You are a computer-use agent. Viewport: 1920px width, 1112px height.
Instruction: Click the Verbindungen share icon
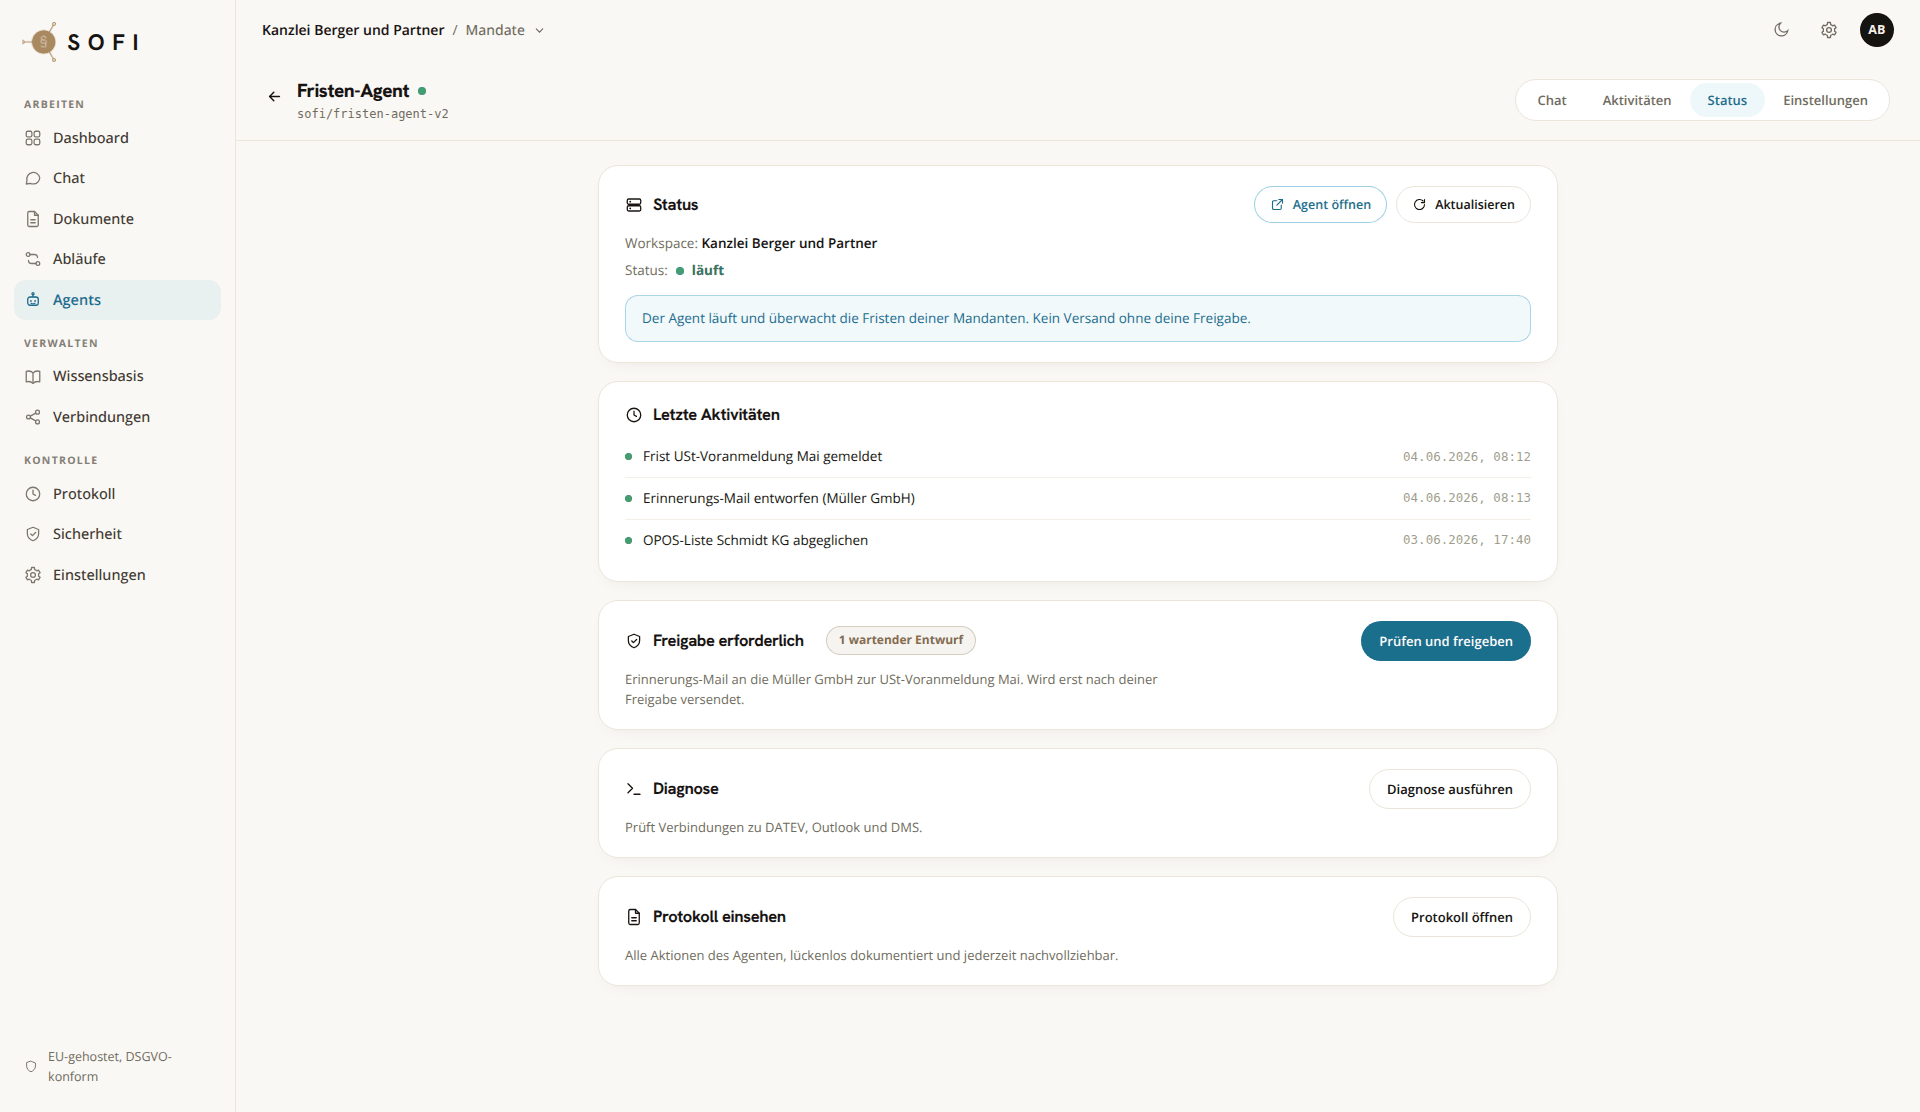click(33, 417)
